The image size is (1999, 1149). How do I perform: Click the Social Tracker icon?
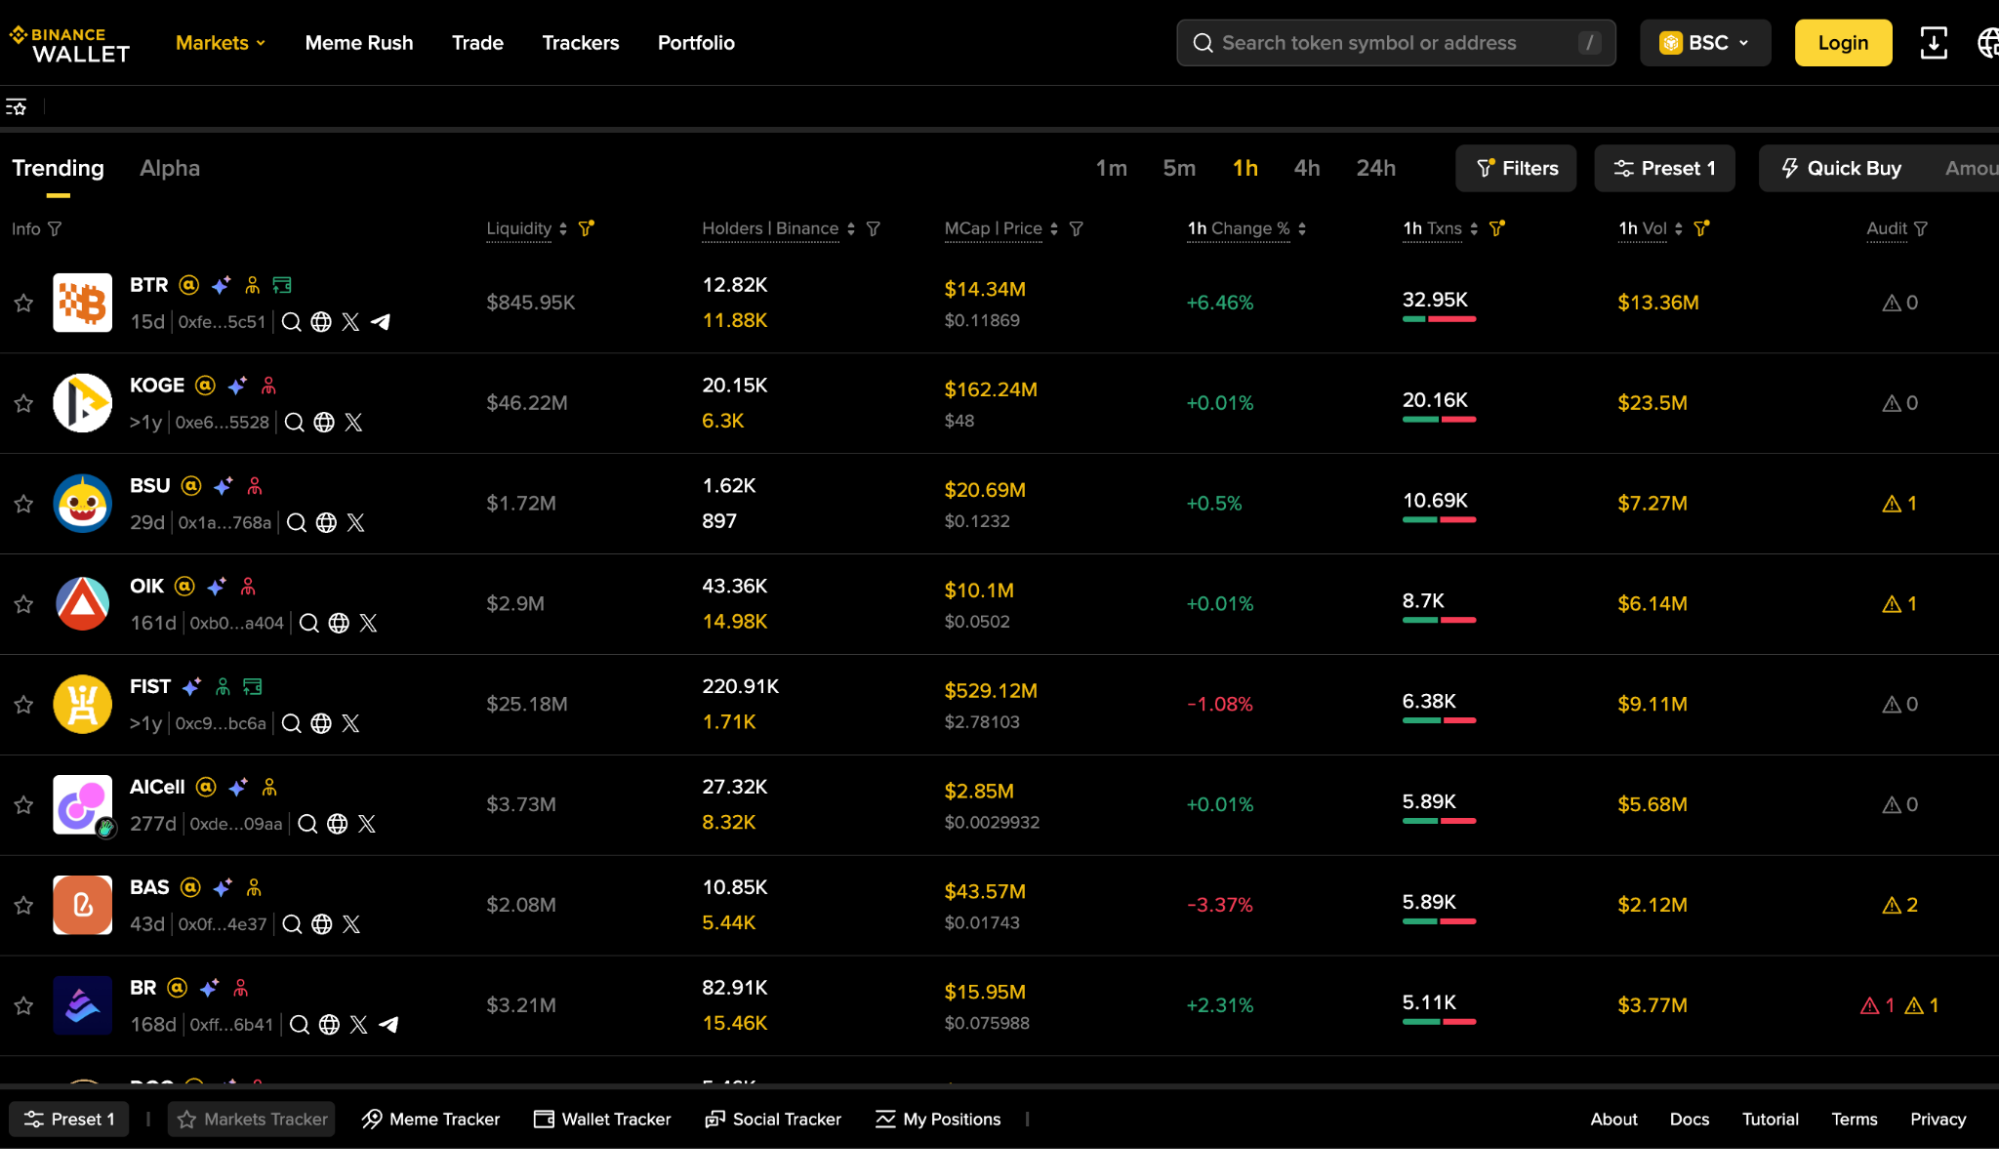coord(714,1119)
